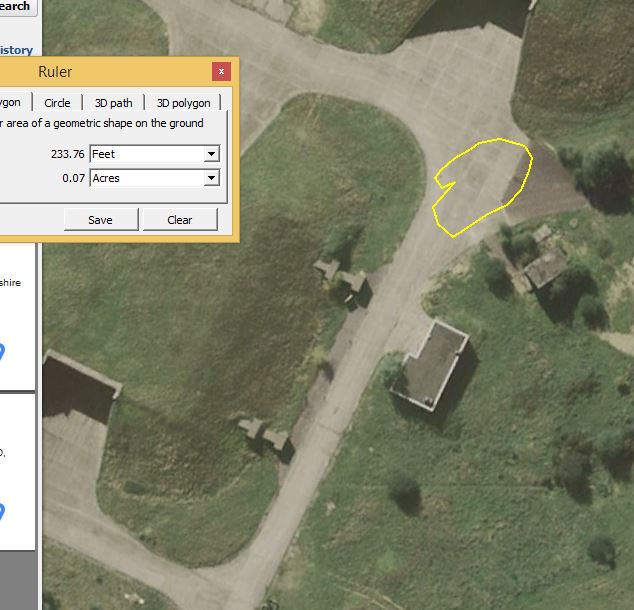This screenshot has height=610, width=634.
Task: Click the 233.76 perimeter value
Action: (x=67, y=154)
